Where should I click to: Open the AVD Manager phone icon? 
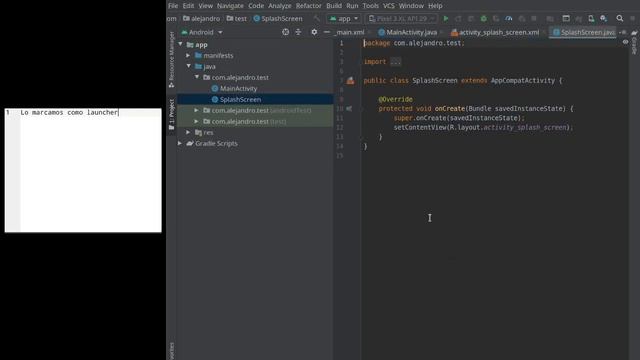click(x=591, y=18)
